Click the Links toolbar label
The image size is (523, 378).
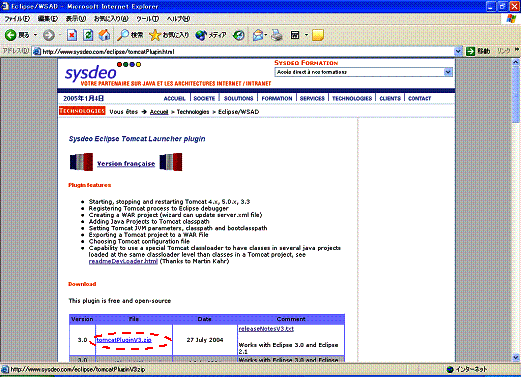click(503, 51)
